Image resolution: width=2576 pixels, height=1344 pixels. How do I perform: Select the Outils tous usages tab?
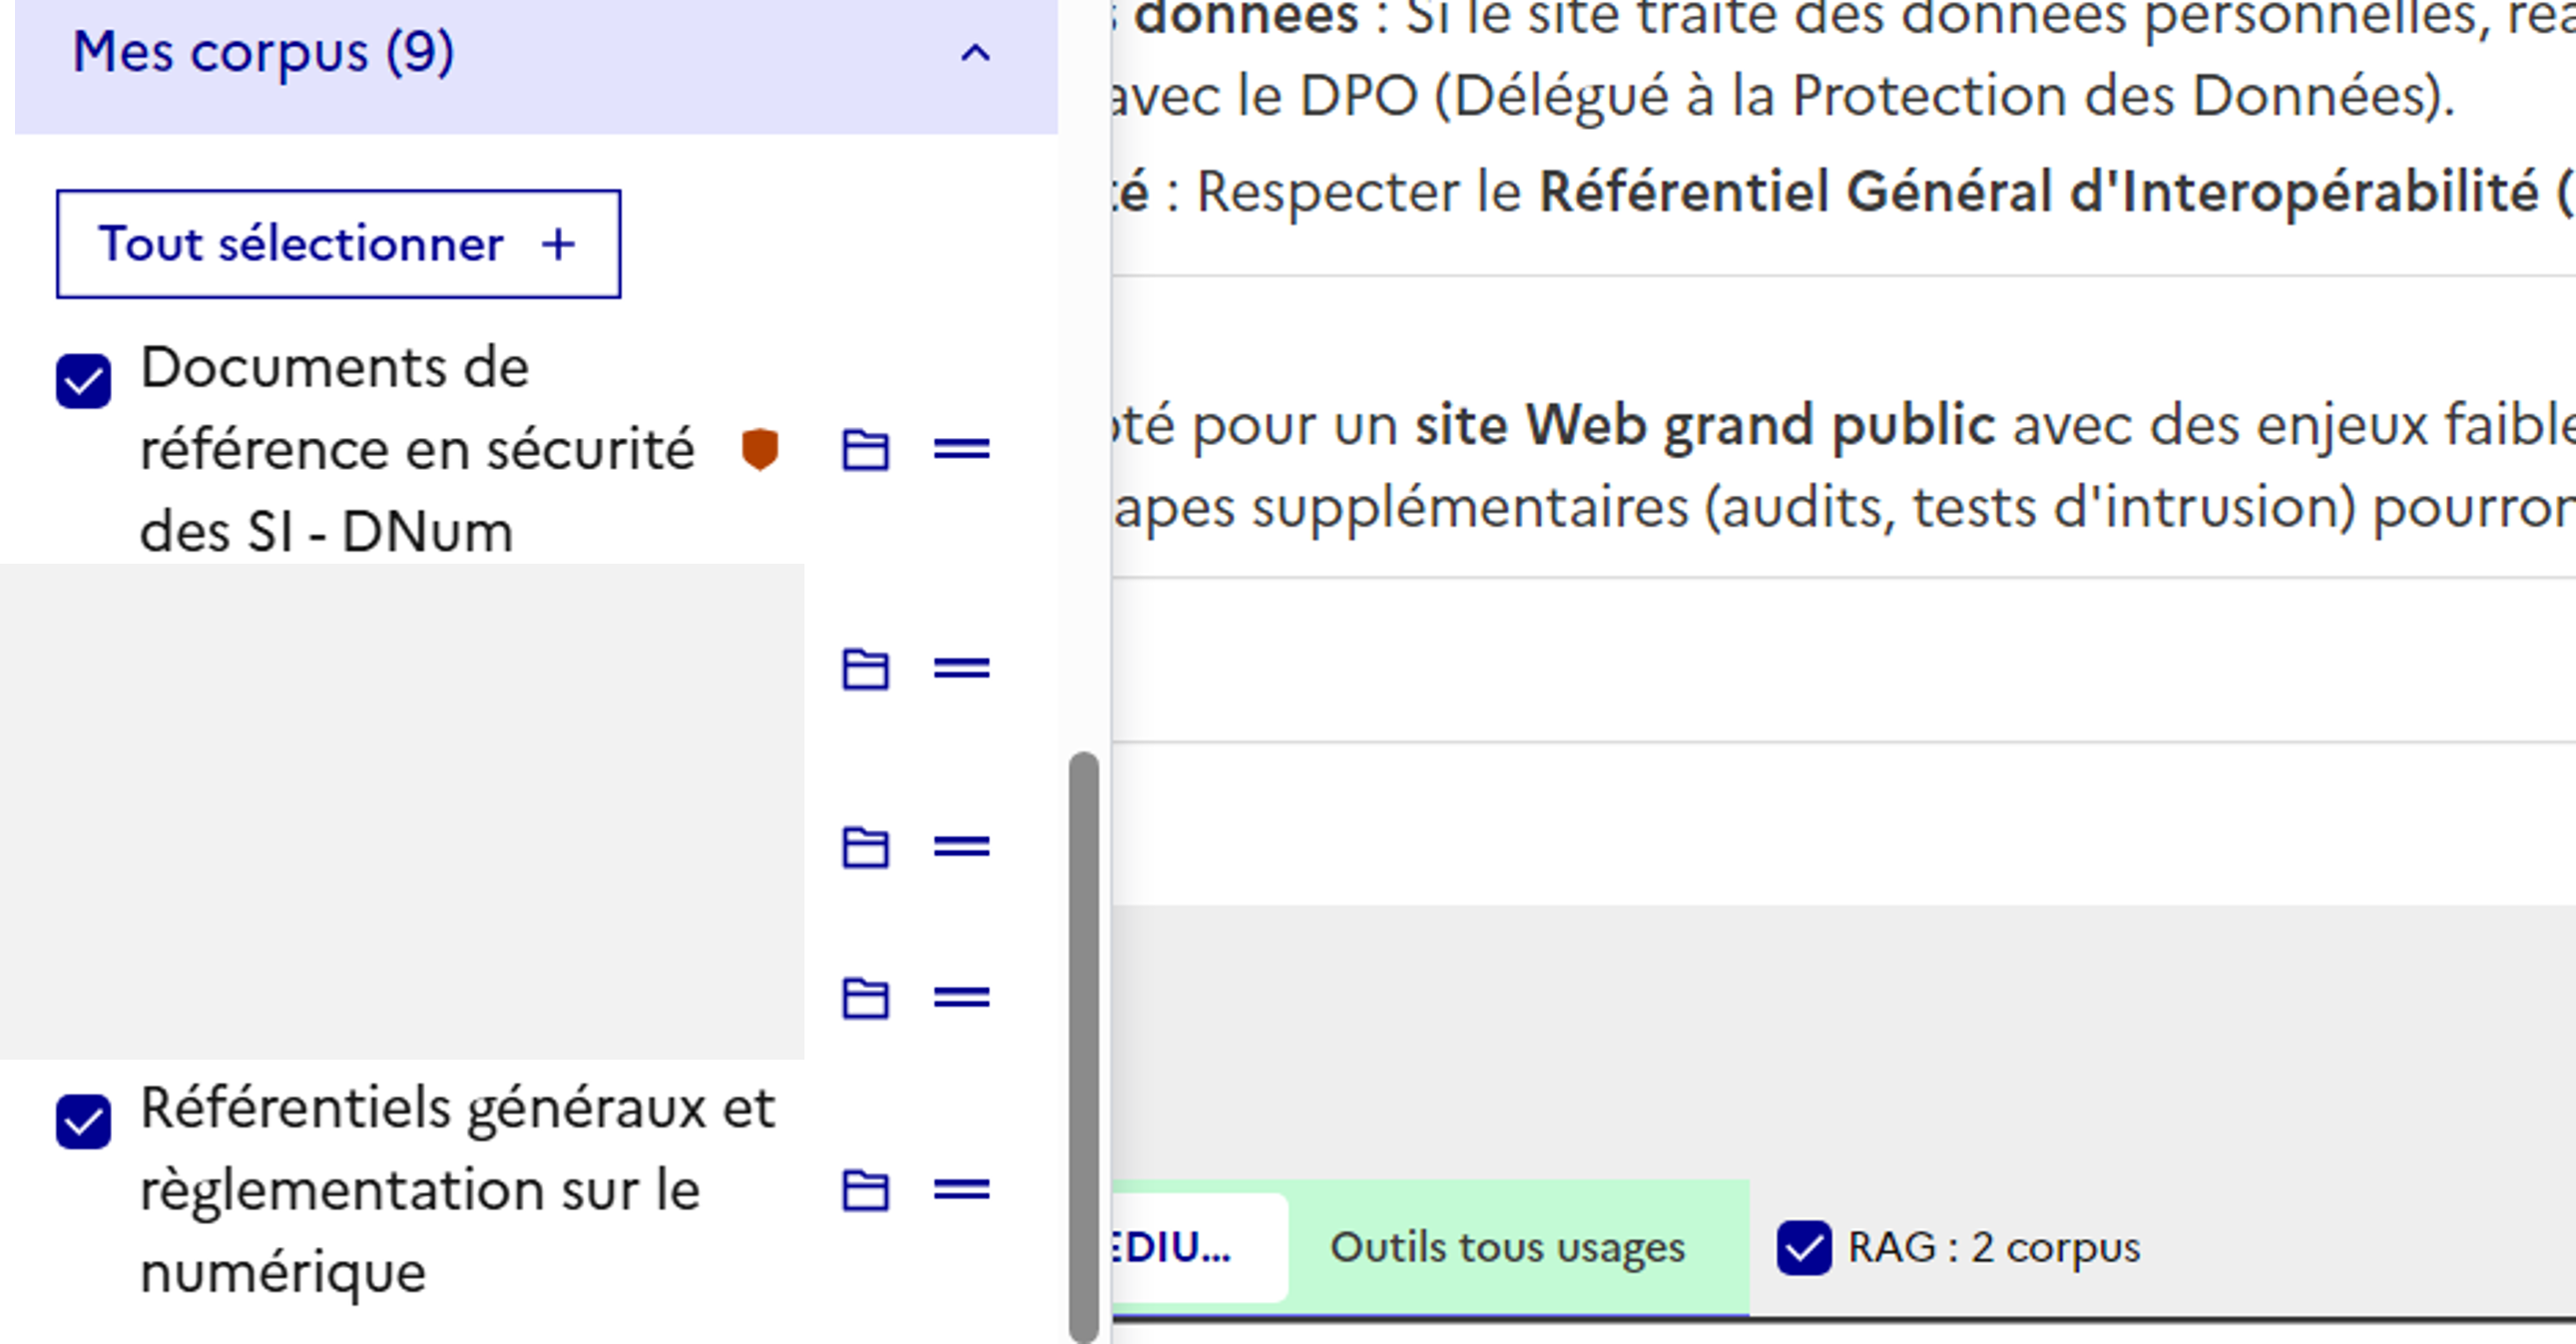(x=1507, y=1248)
